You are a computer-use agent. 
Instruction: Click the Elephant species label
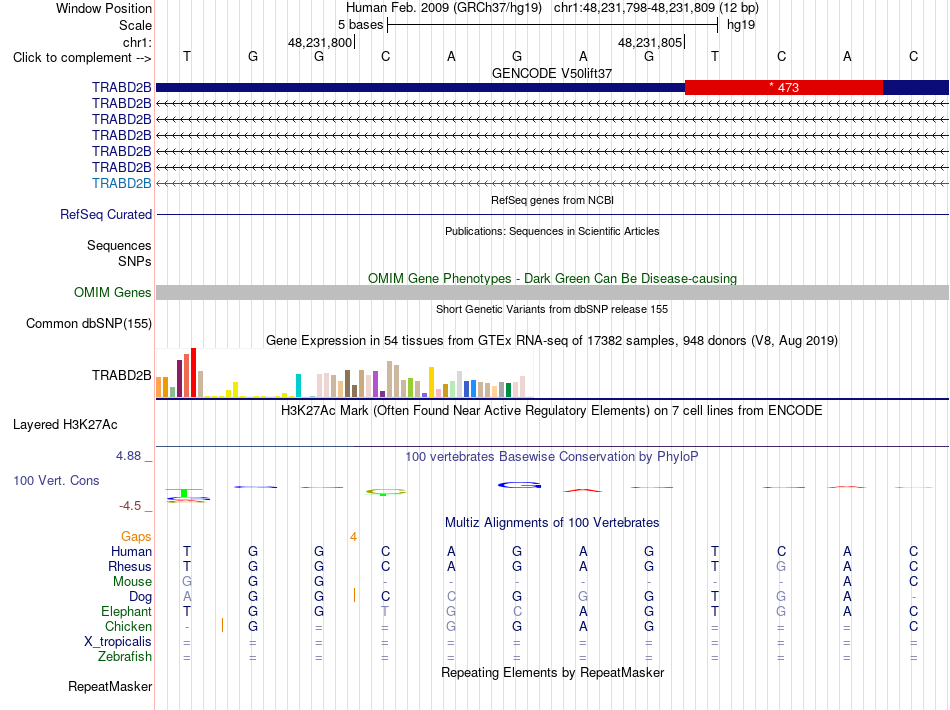pos(126,611)
